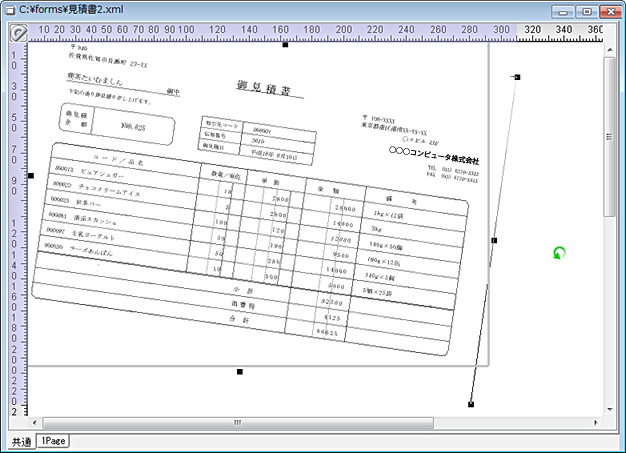This screenshot has height=453, width=626.
Task: Click the 消費税 label cell
Action: point(243,304)
